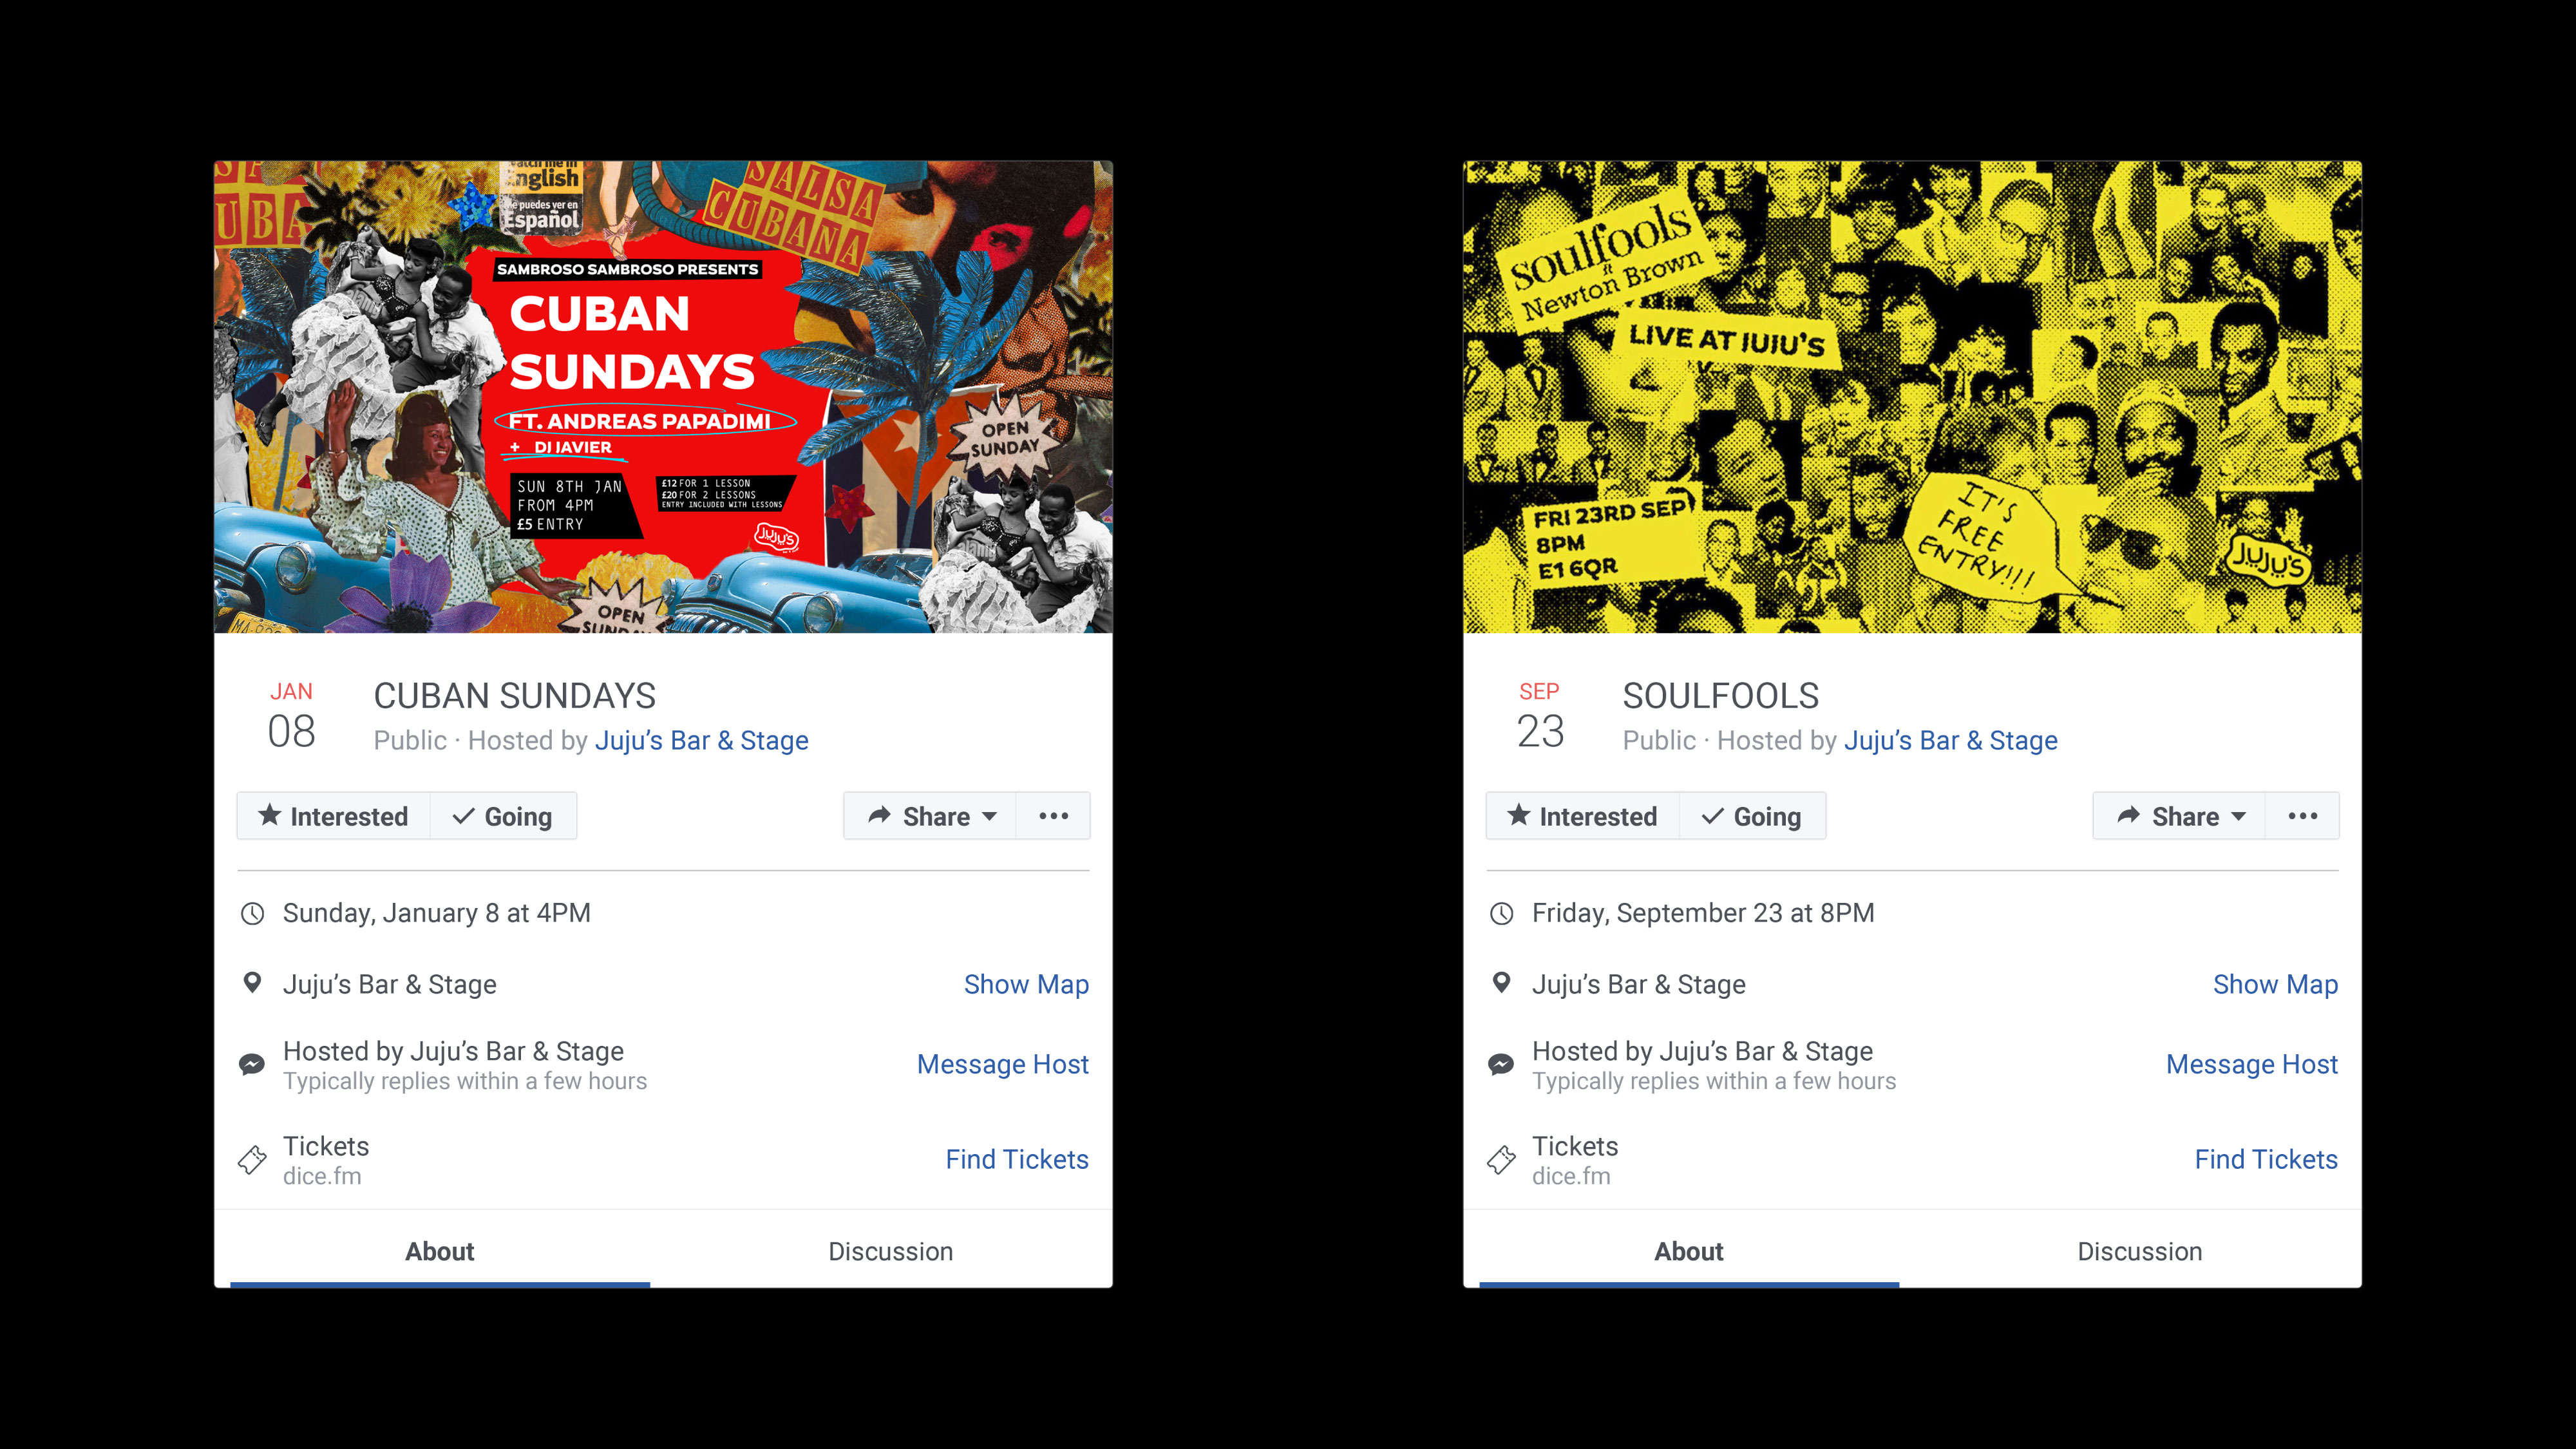This screenshot has height=1449, width=2576.
Task: Mark Going on Soulfools event
Action: click(x=1752, y=816)
